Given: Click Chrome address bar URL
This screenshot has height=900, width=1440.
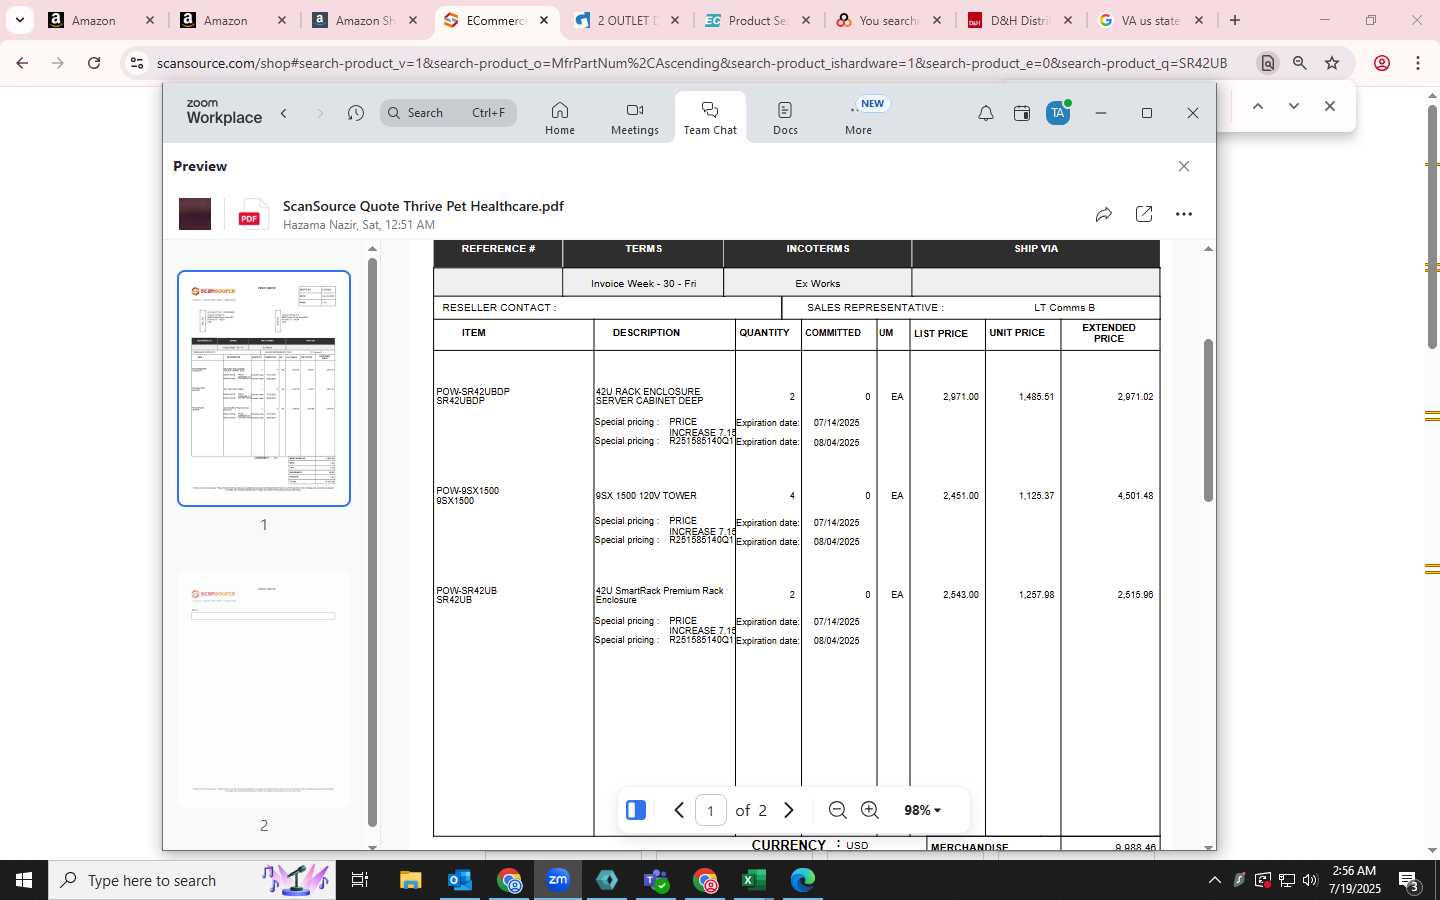Looking at the screenshot, I should [692, 63].
